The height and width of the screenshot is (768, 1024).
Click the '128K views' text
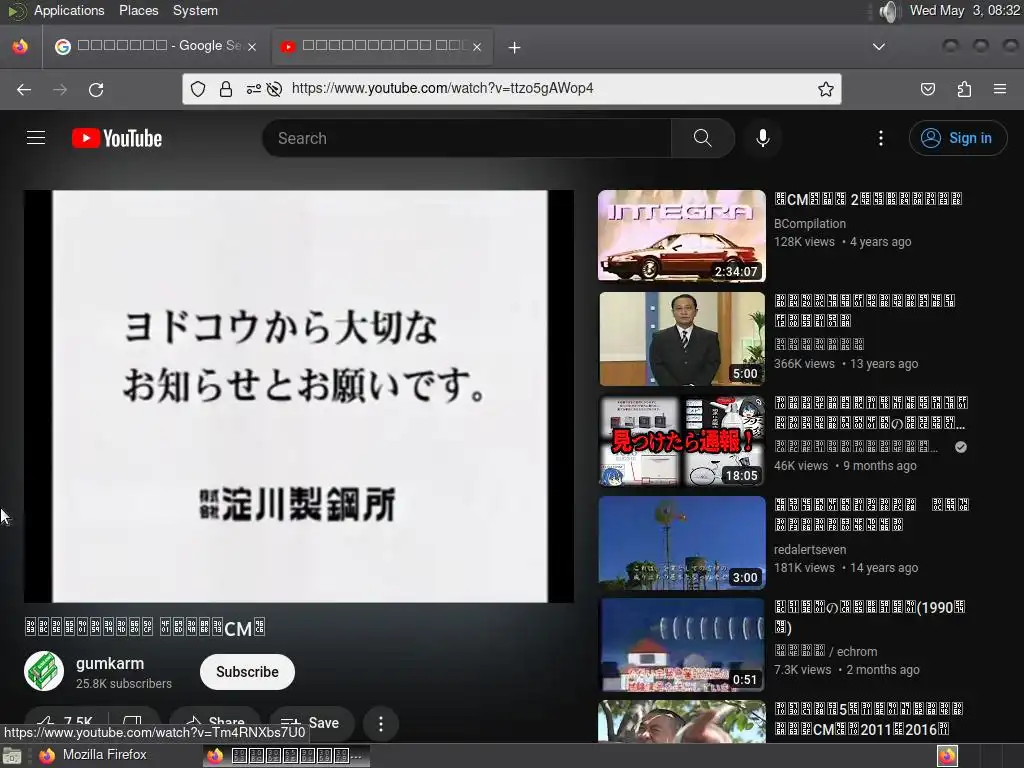click(x=805, y=242)
